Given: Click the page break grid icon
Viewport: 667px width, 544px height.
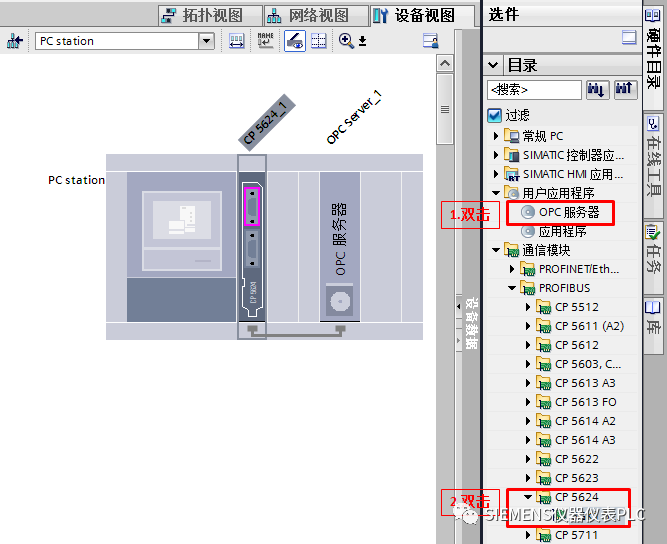Looking at the screenshot, I should coord(318,41).
